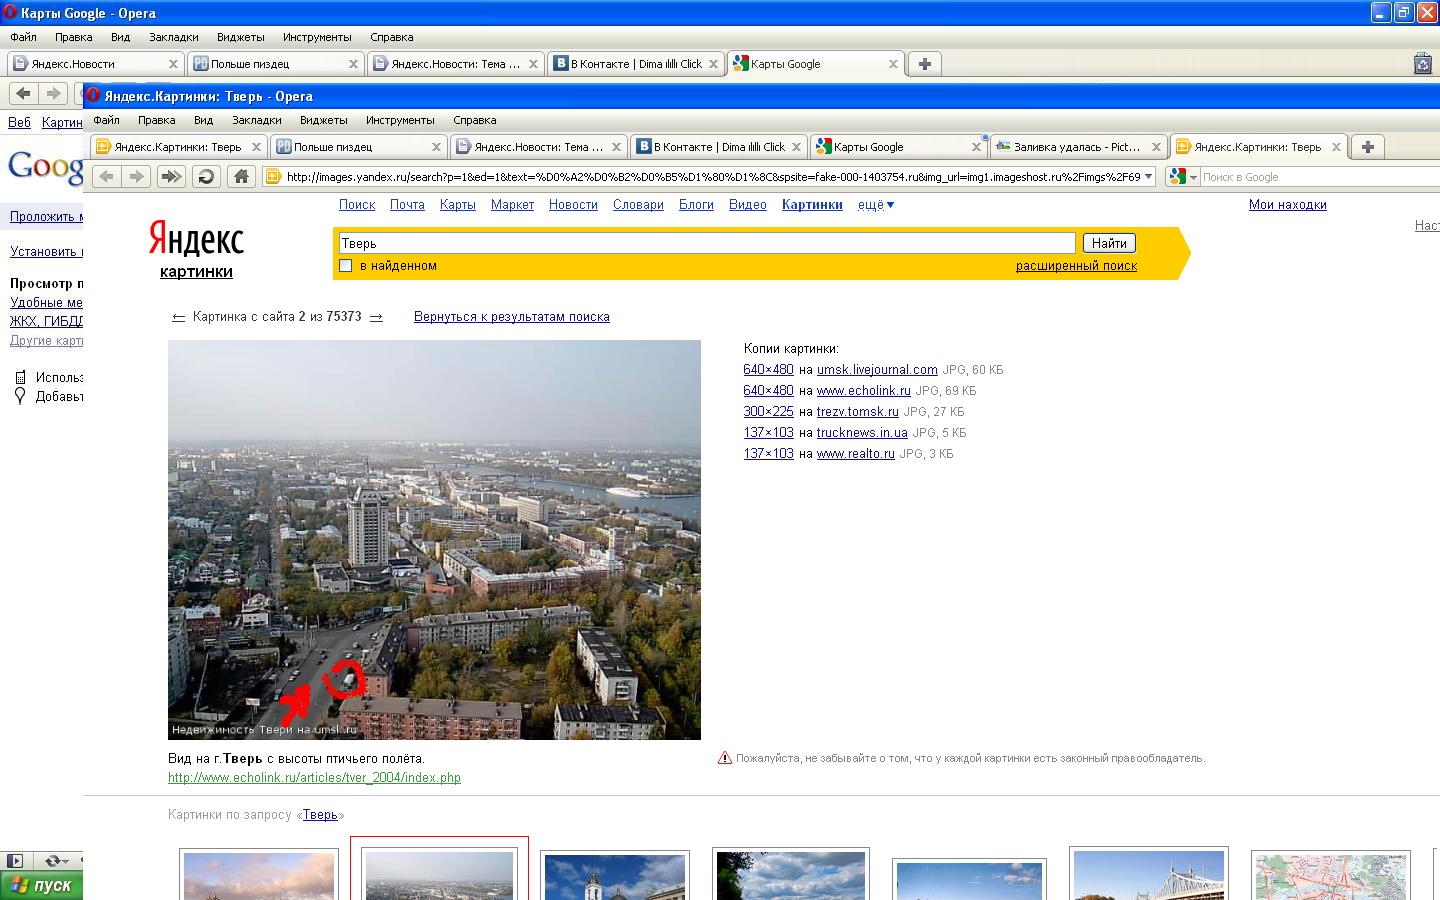
Task: Go forward in the Яндекс.Картинки window toolbar
Action: (x=136, y=177)
